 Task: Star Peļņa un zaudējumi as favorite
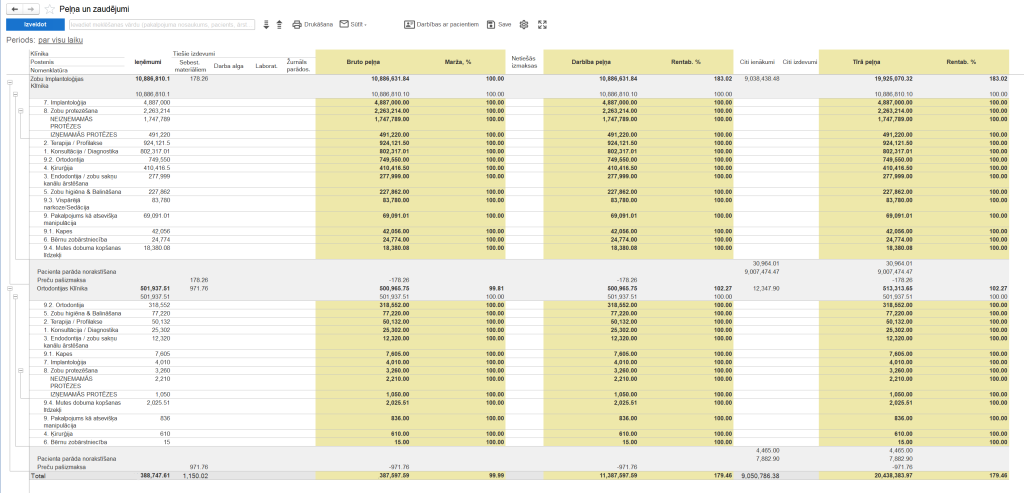[49, 8]
